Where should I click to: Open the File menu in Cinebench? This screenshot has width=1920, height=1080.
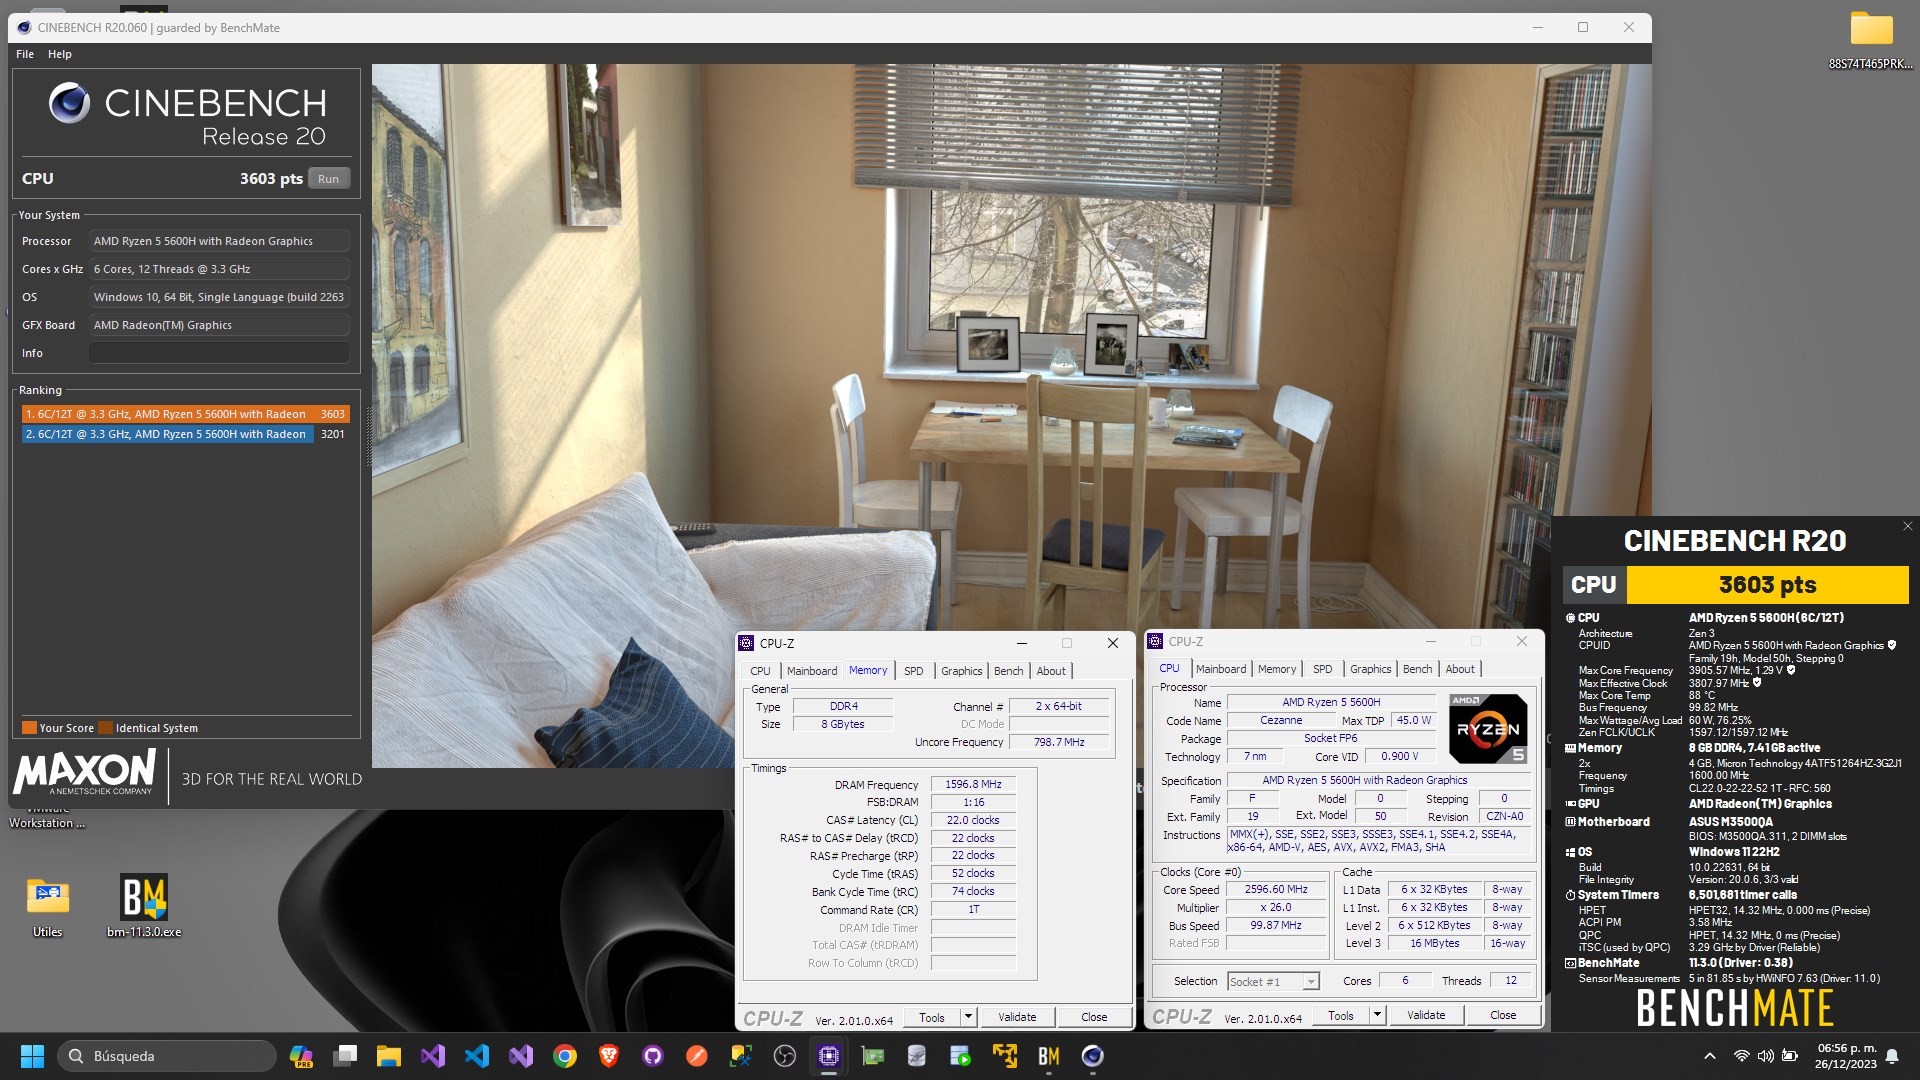coord(25,54)
